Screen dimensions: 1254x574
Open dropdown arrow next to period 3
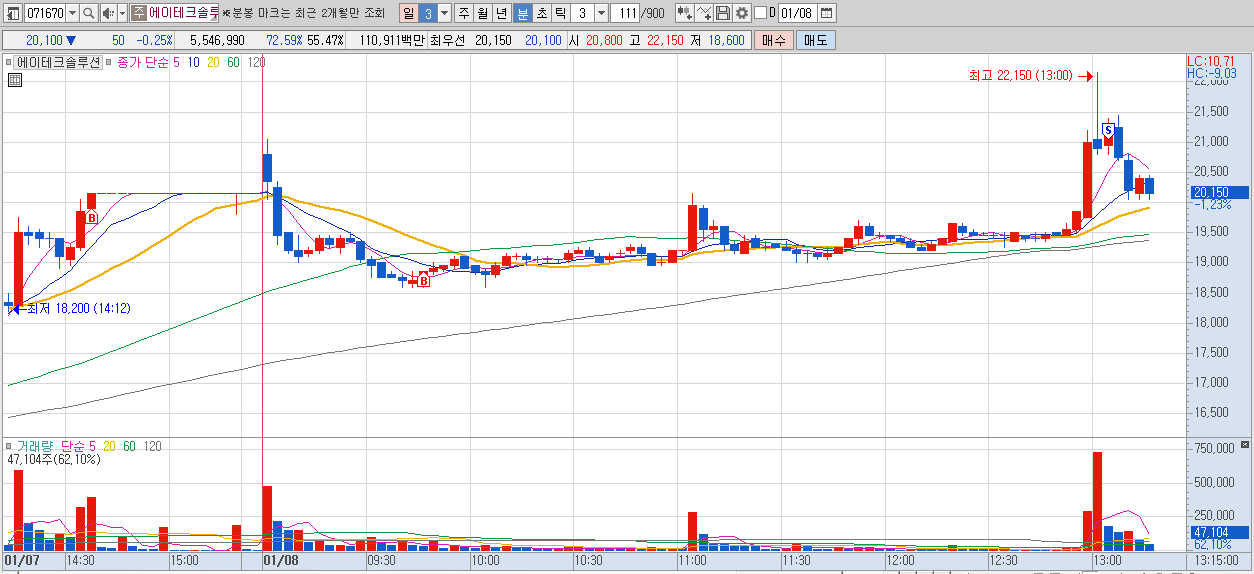(x=444, y=13)
